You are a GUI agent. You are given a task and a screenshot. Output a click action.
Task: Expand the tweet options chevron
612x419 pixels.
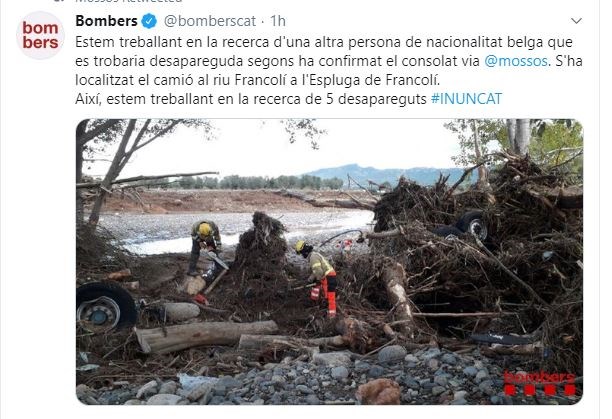(576, 20)
